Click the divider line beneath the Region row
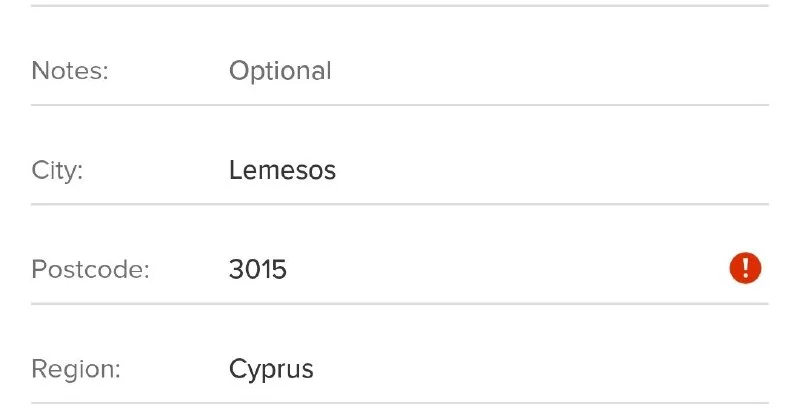Viewport: 800px width, 416px height. [x=400, y=403]
